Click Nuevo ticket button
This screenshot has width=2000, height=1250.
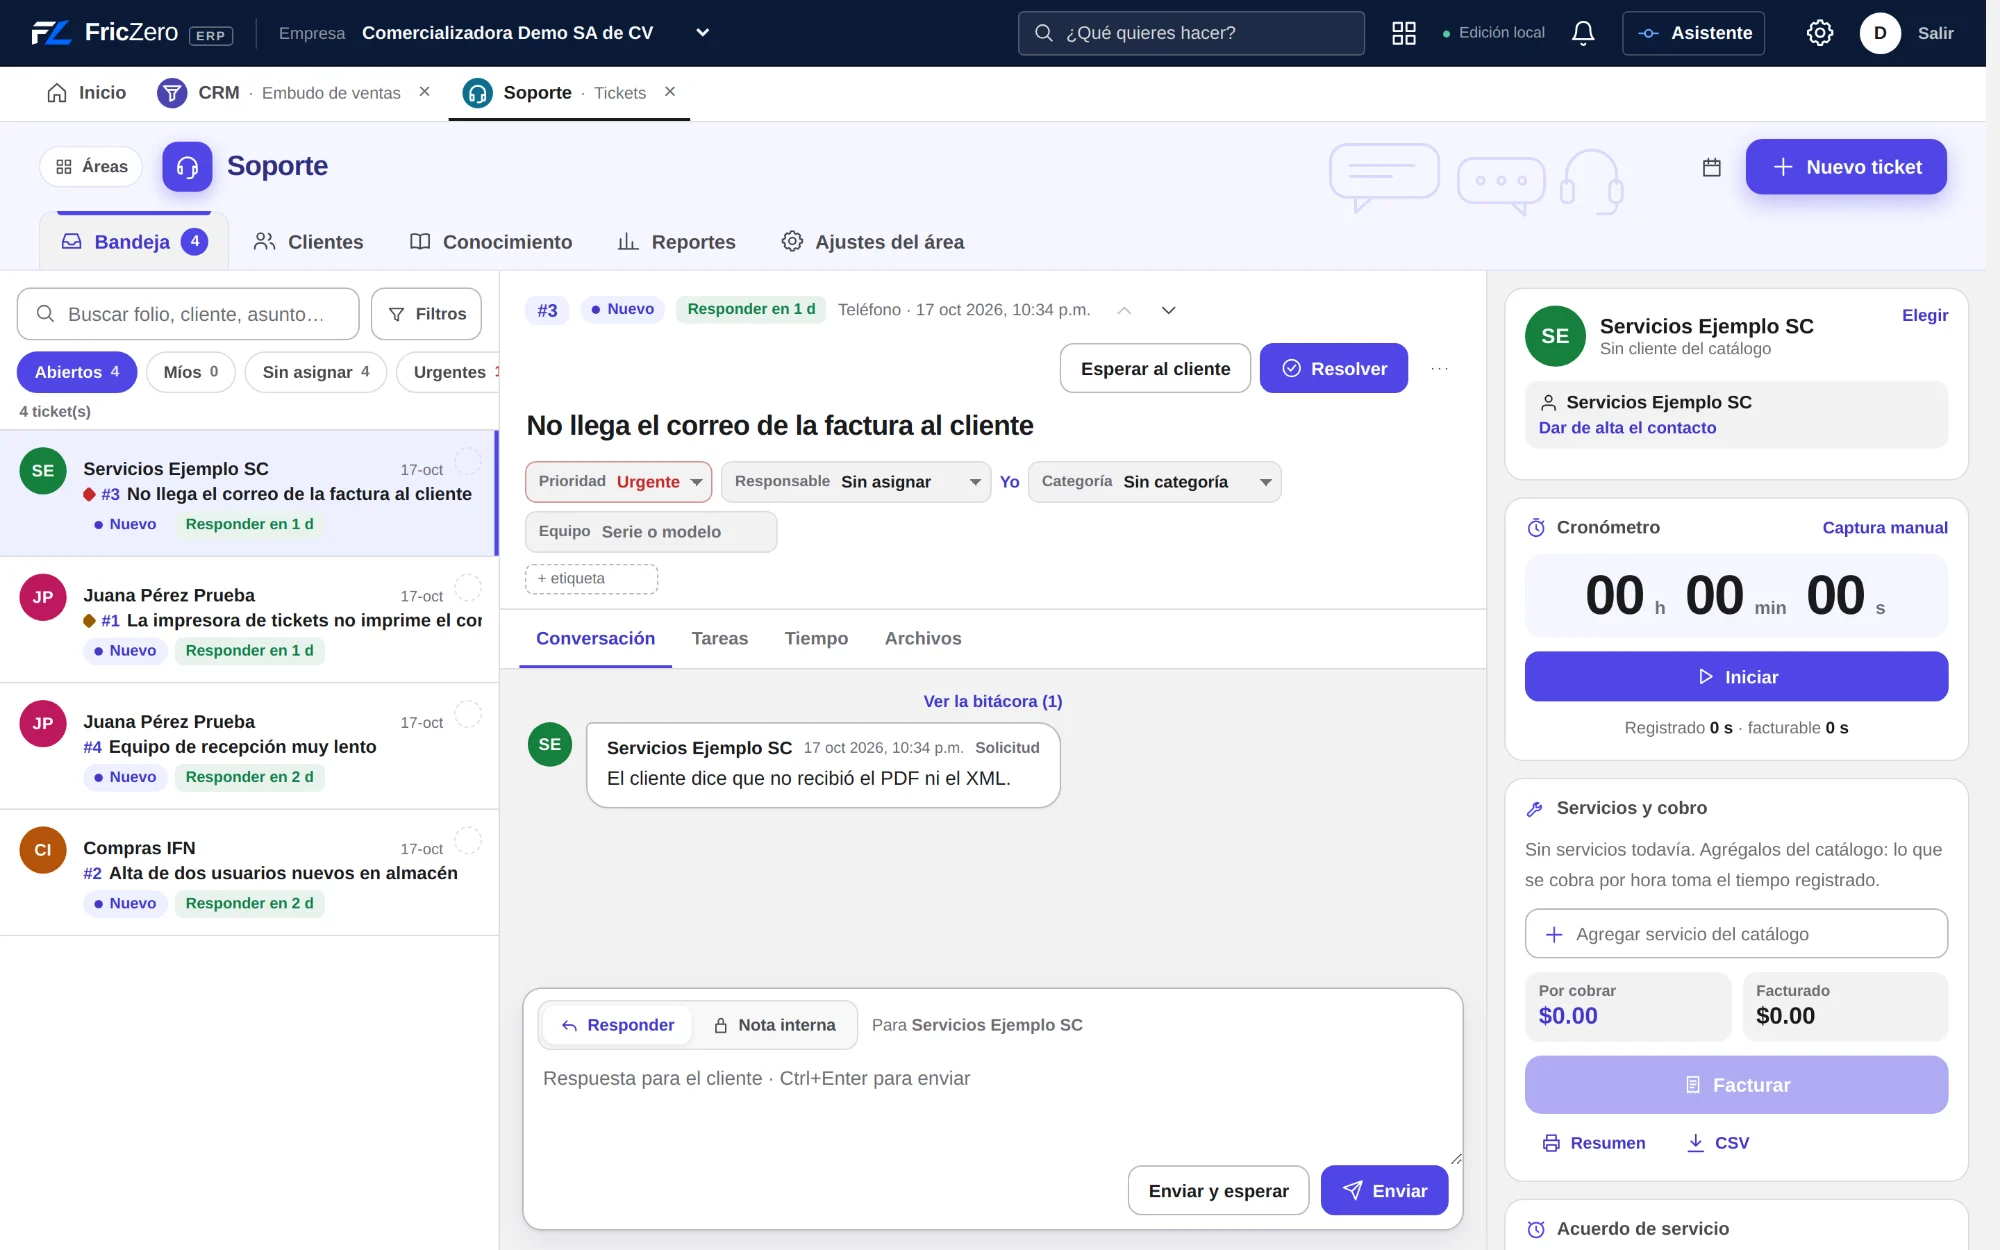point(1846,167)
